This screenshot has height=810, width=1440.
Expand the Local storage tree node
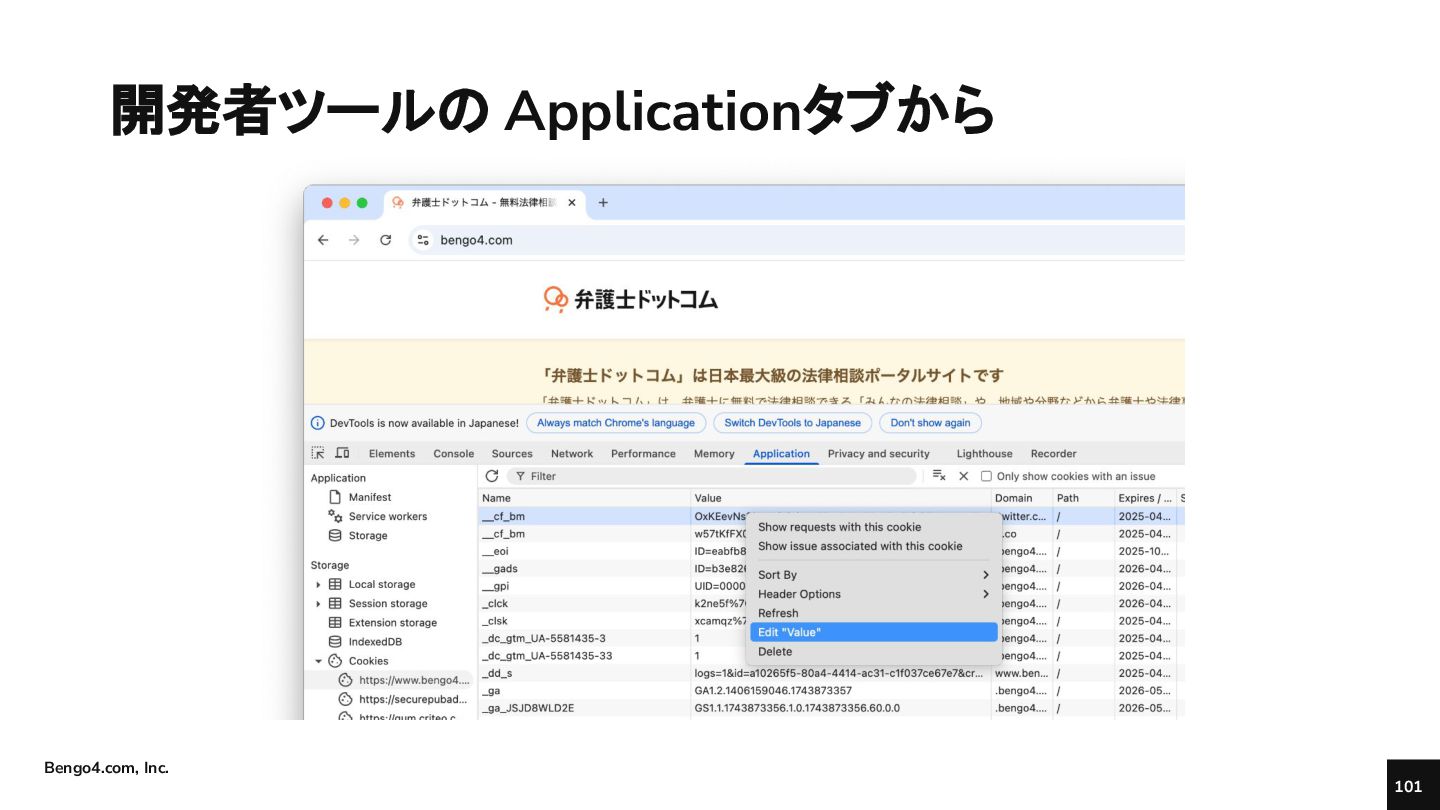pyautogui.click(x=318, y=585)
